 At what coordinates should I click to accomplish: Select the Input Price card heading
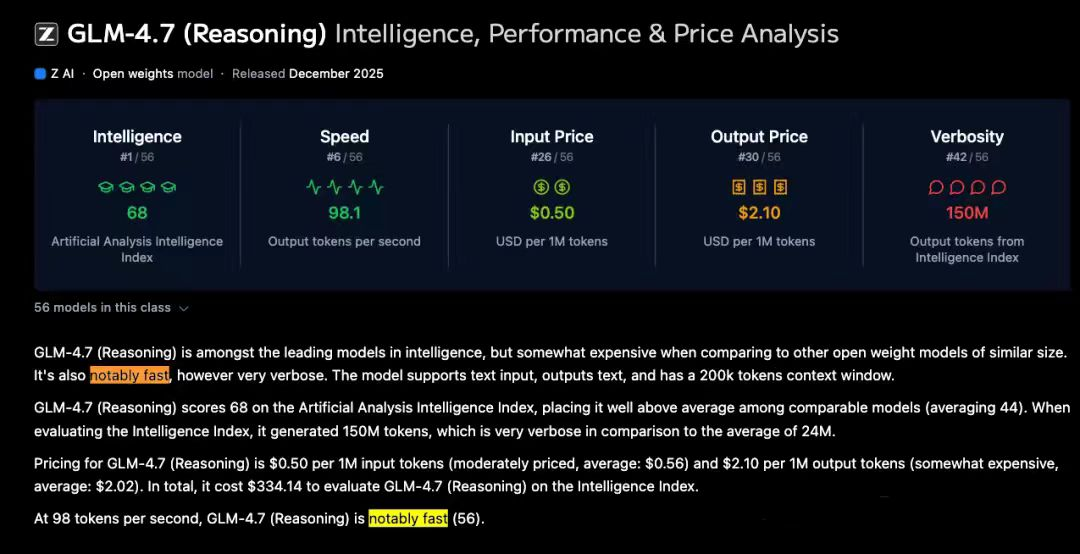point(552,137)
